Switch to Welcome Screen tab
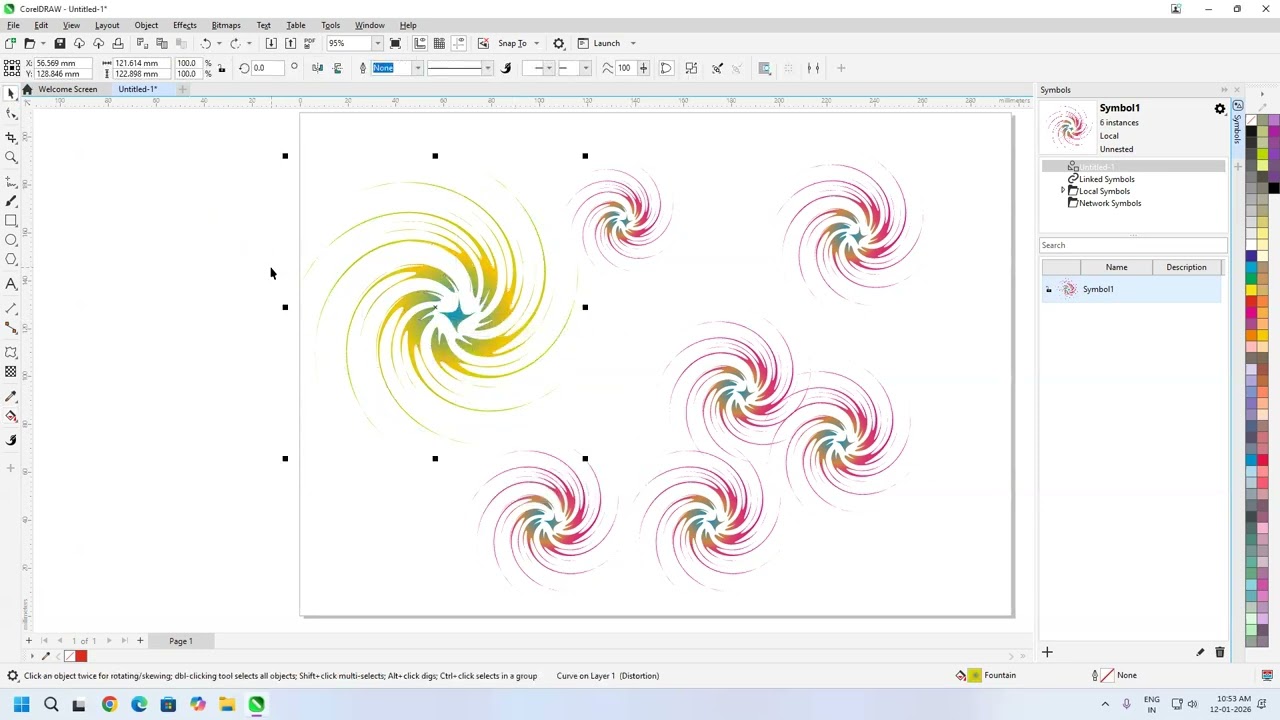Image resolution: width=1280 pixels, height=720 pixels. 68,89
